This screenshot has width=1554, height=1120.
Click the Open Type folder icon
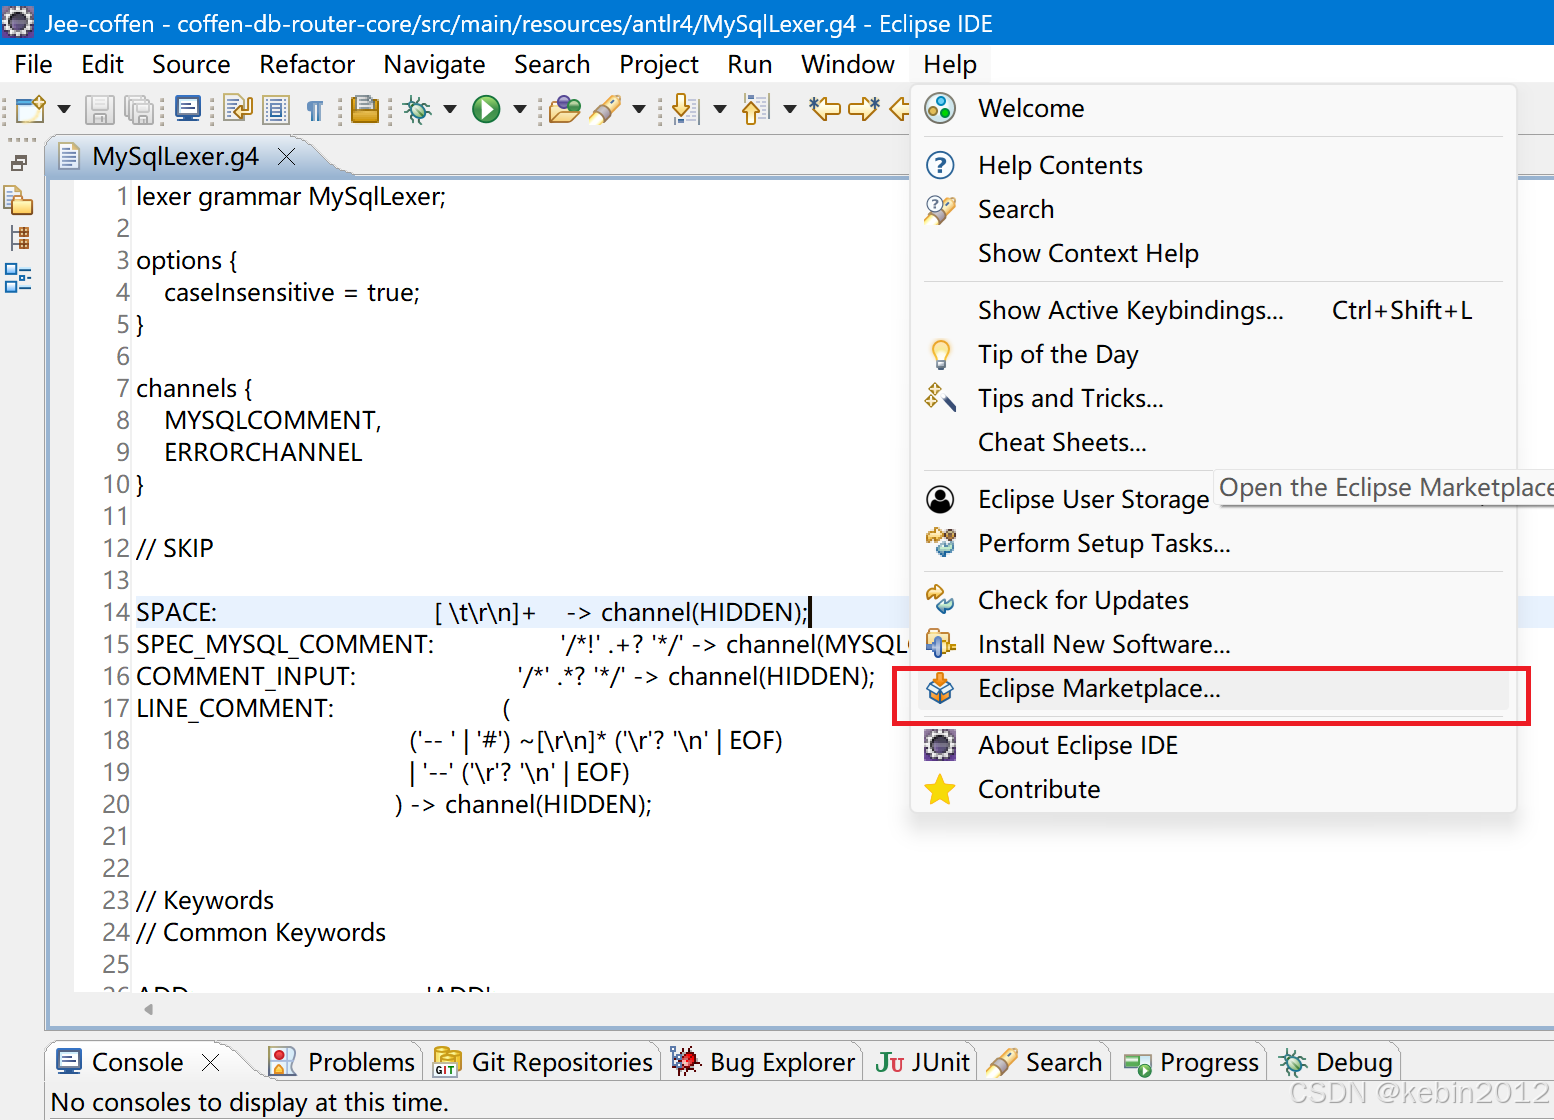[x=565, y=109]
